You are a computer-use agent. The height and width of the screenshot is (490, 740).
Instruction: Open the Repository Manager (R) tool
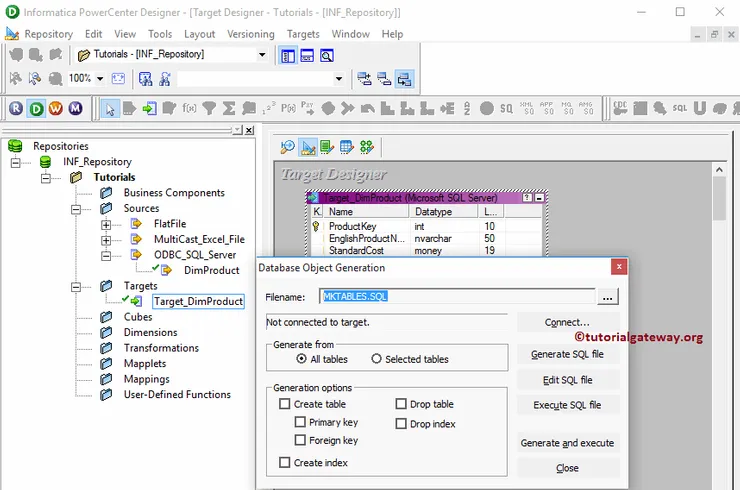click(16, 109)
